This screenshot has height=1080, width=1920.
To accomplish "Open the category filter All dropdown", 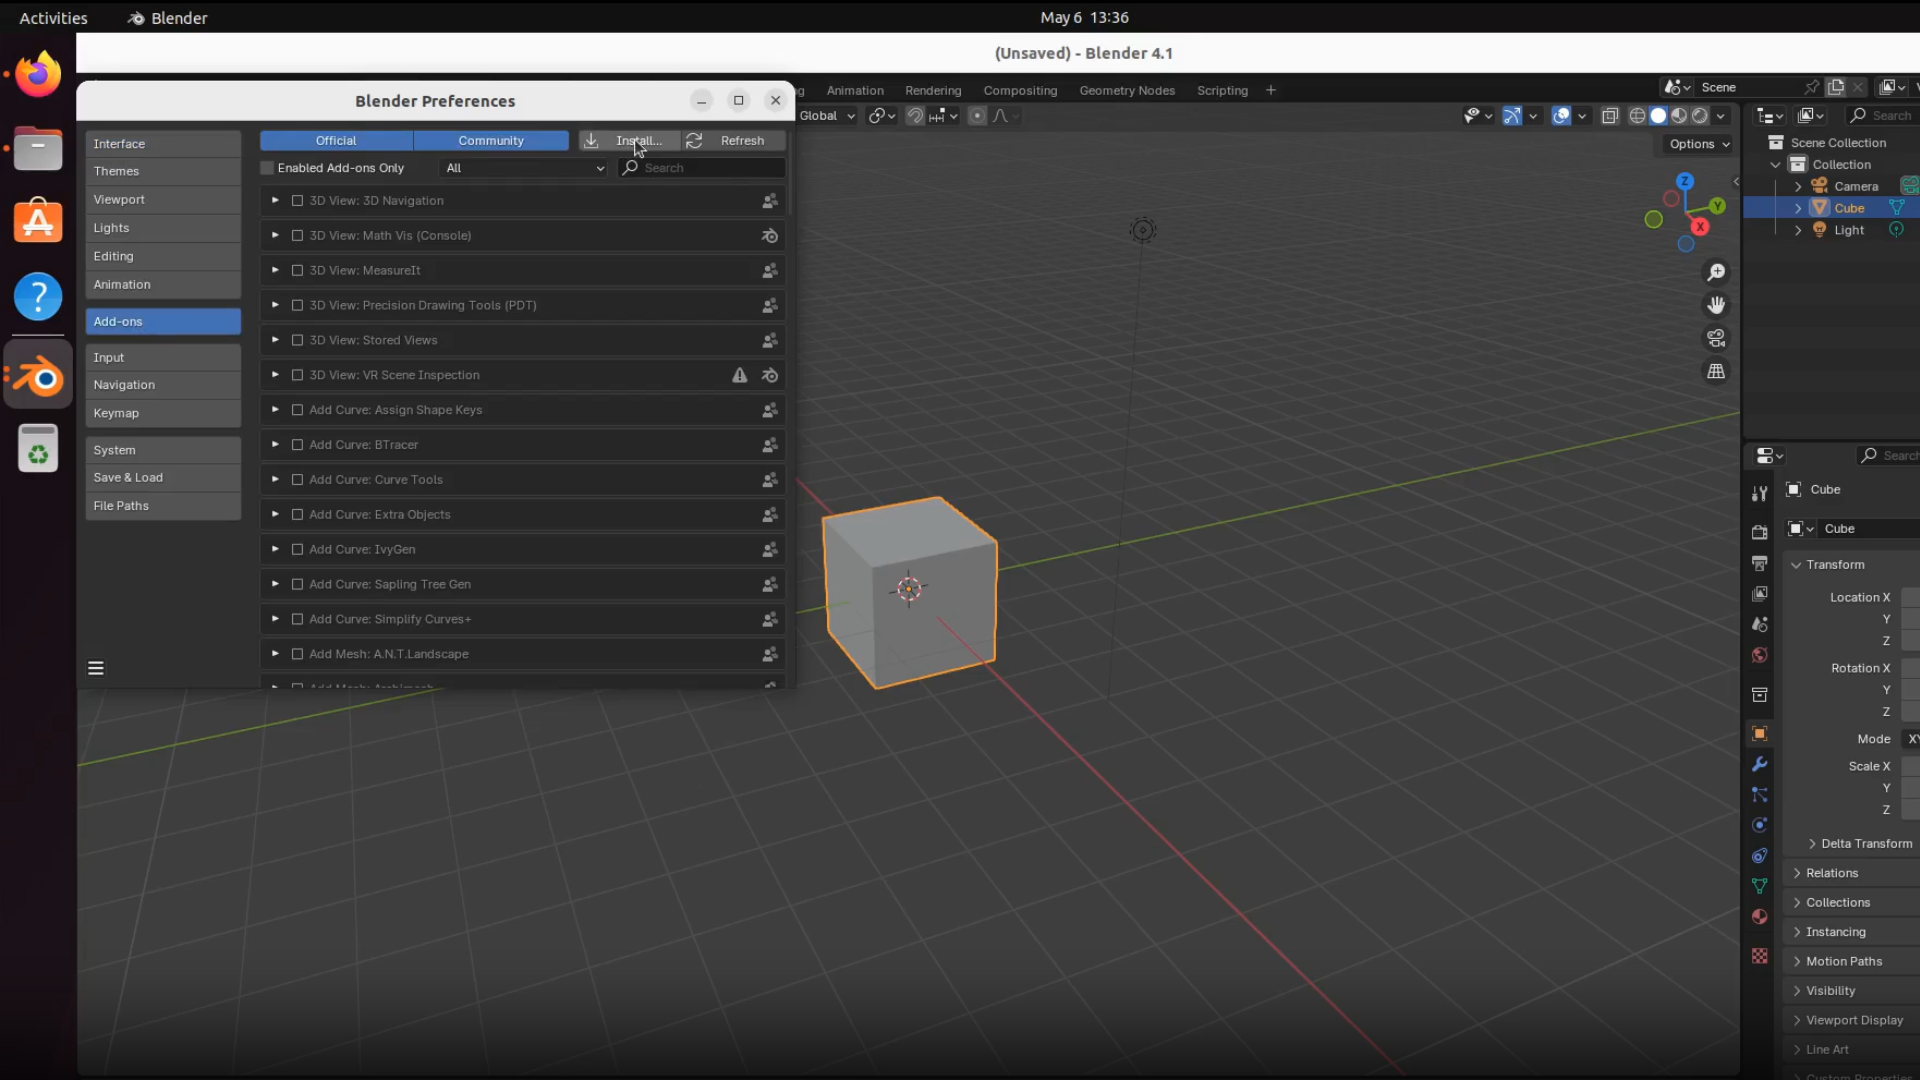I will tap(524, 167).
